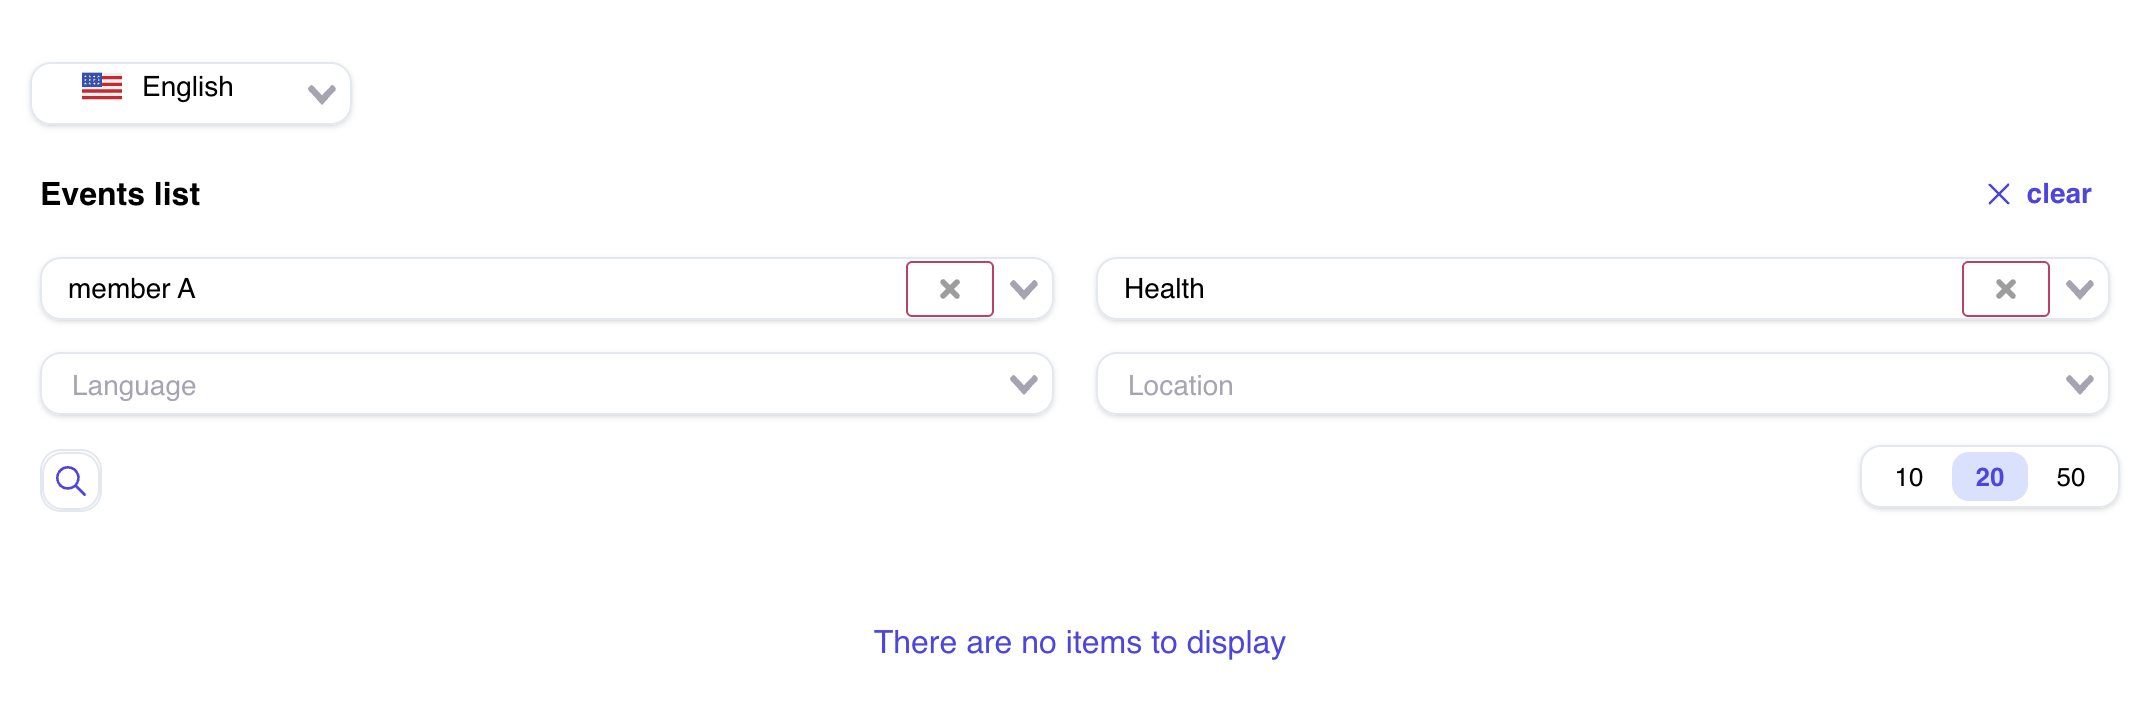
Task: Show 10 items per page
Action: pyautogui.click(x=1908, y=477)
